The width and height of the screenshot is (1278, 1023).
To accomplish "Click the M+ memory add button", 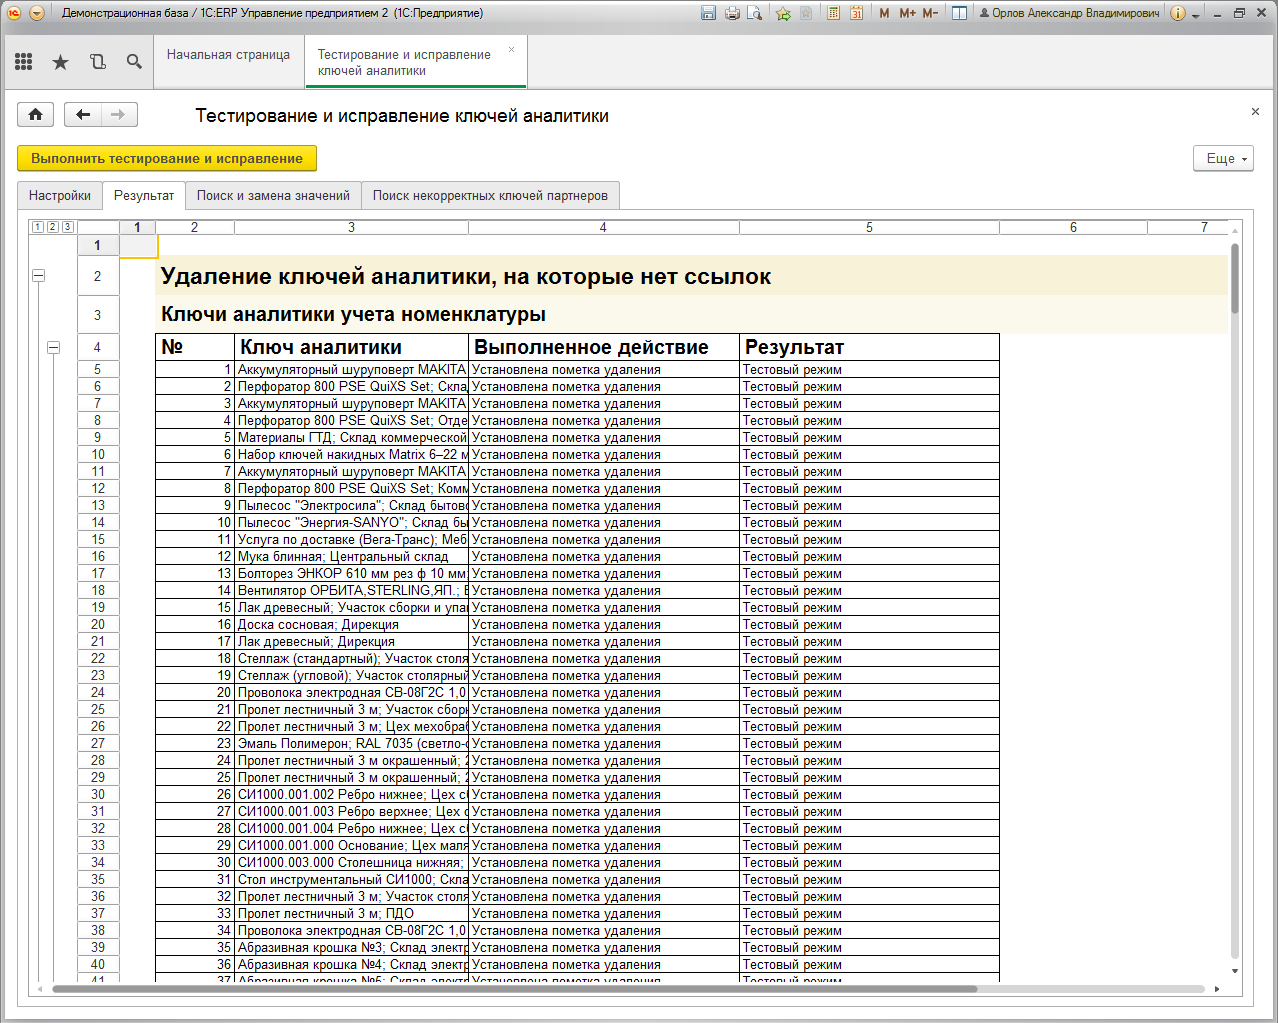I will [x=907, y=13].
